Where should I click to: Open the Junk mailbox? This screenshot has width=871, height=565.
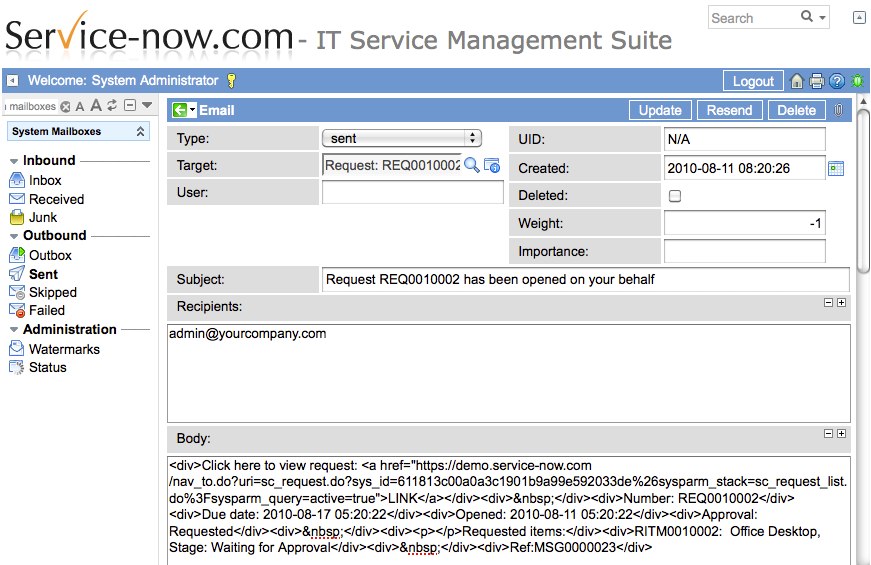coord(42,217)
